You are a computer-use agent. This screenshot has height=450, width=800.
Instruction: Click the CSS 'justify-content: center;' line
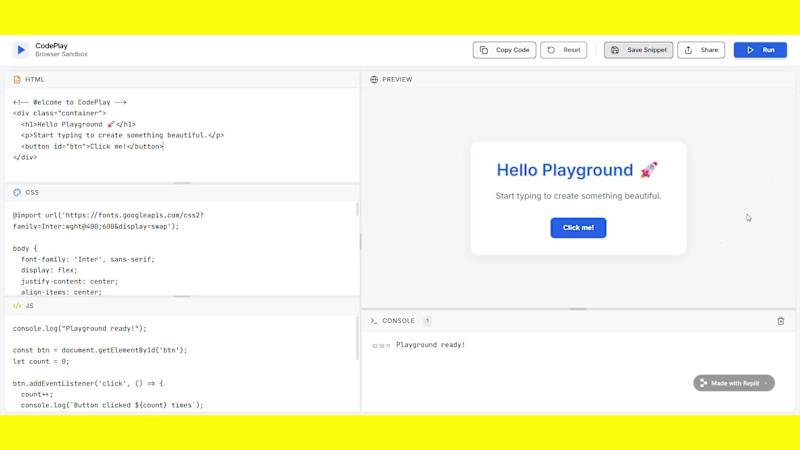point(69,282)
